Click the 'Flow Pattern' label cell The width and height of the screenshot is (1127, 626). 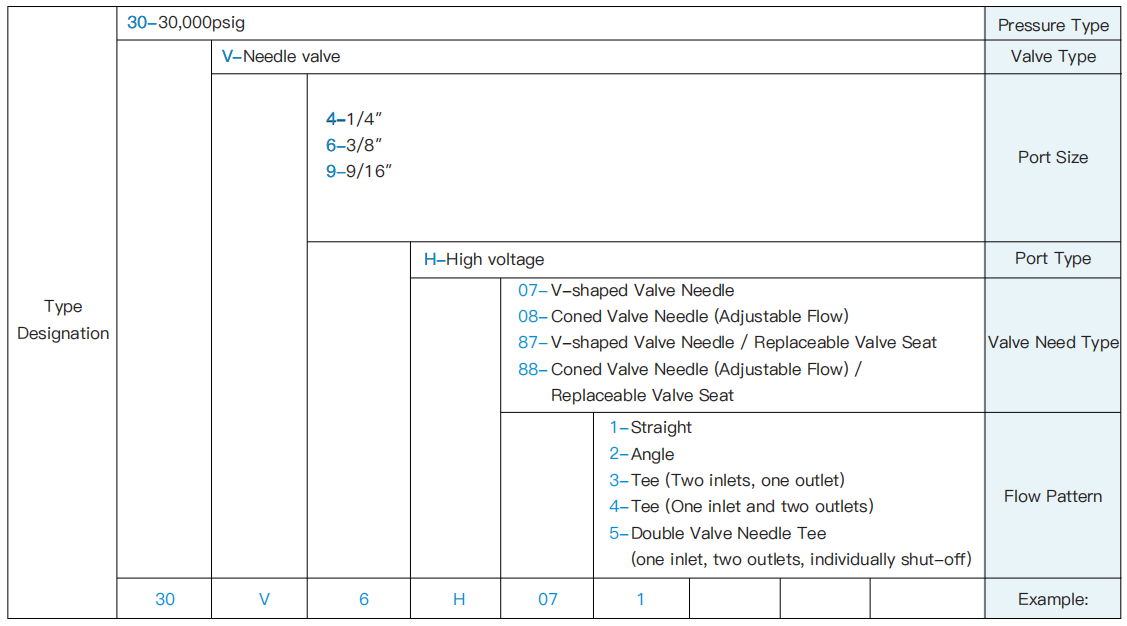click(1053, 496)
